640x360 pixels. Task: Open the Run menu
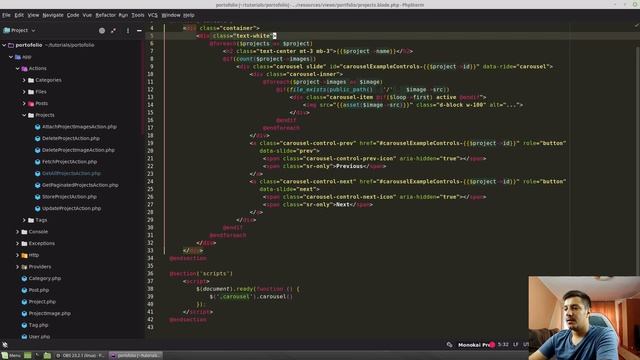pos(123,15)
